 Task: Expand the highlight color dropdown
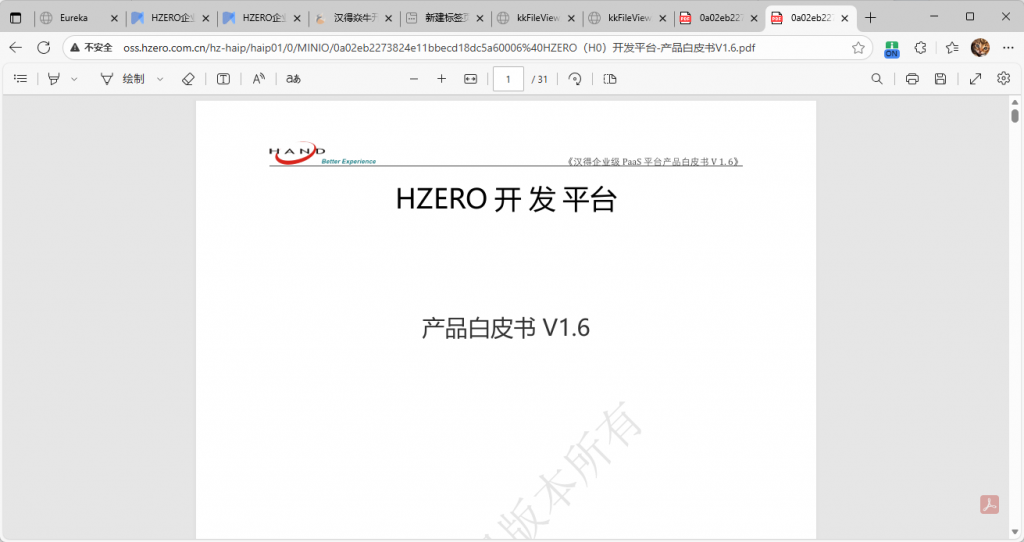point(74,79)
